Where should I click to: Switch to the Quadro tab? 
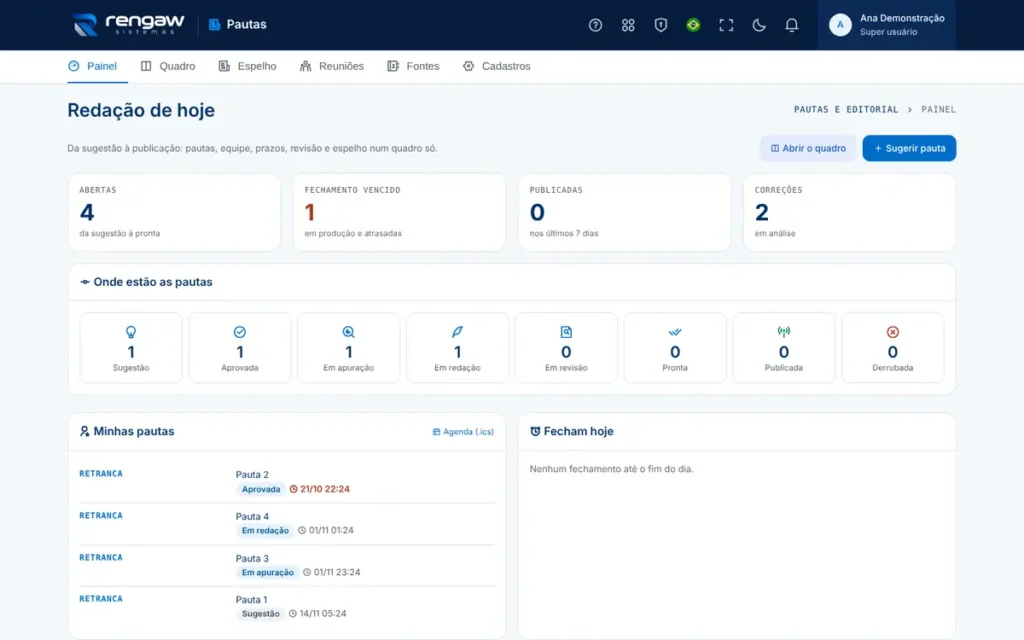tap(168, 66)
